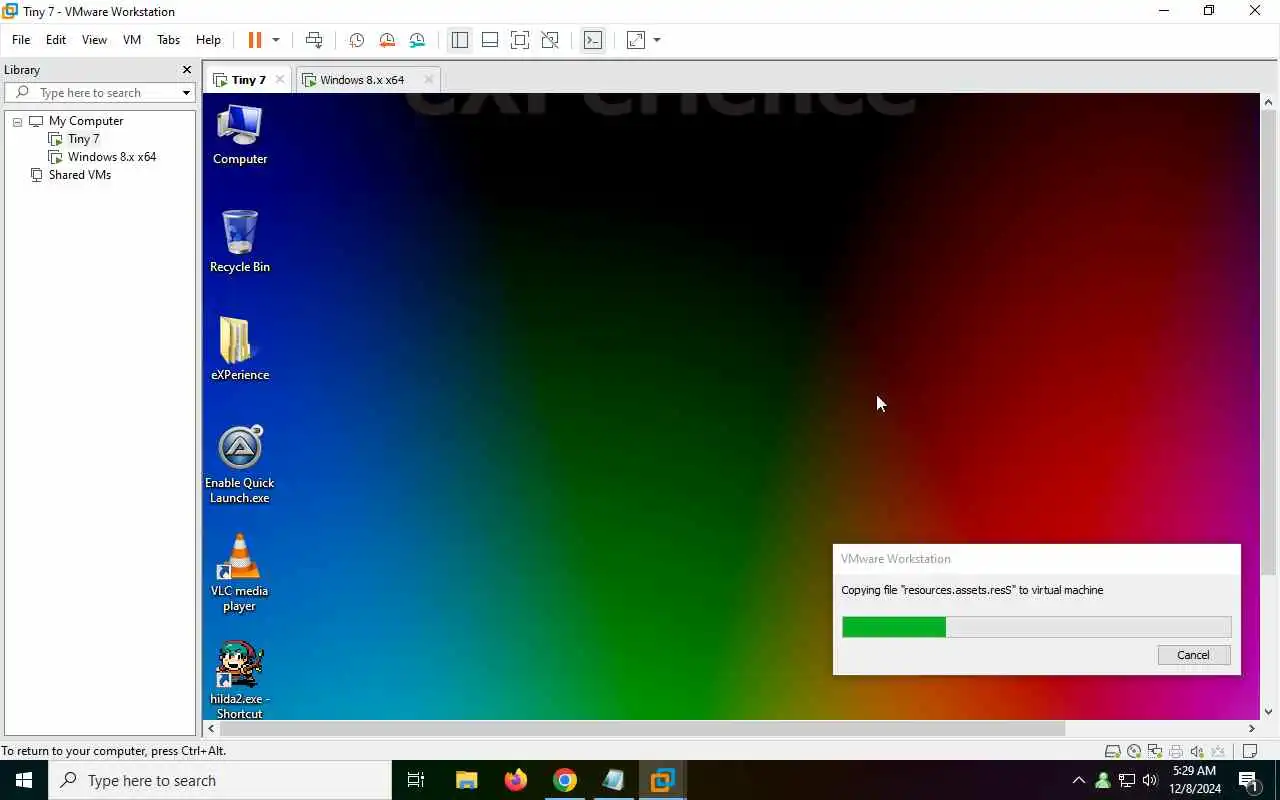Pause the virtual machine with the orange pause icon
The image size is (1280, 800).
pyautogui.click(x=255, y=40)
